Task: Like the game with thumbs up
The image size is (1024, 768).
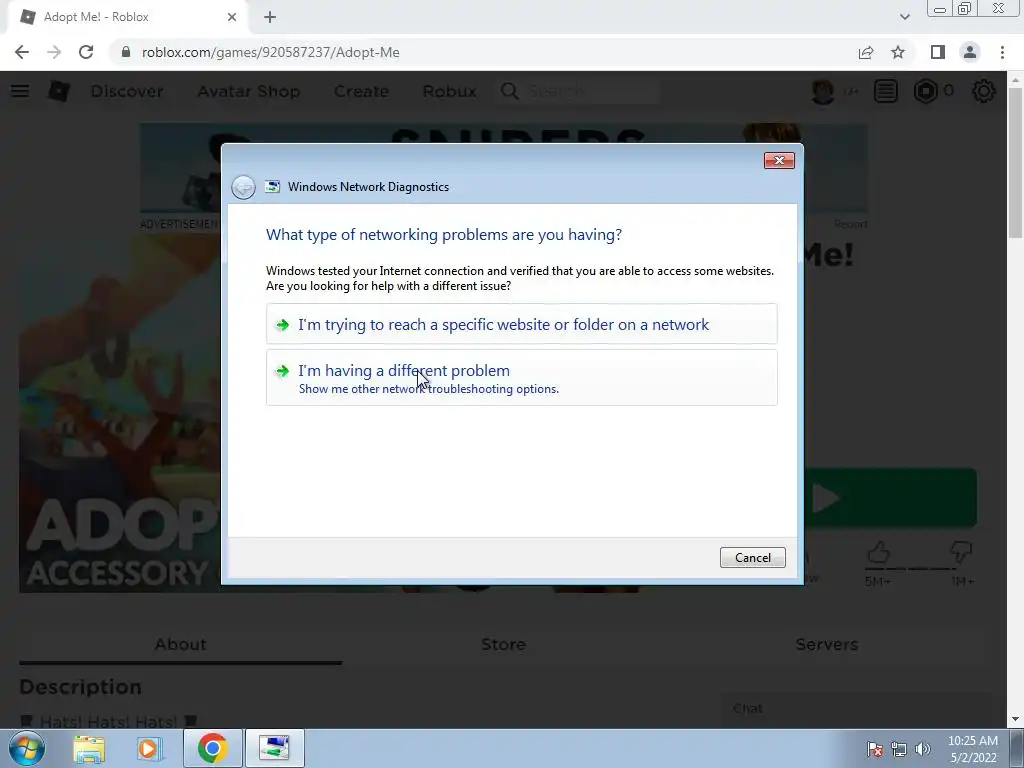Action: click(x=878, y=553)
